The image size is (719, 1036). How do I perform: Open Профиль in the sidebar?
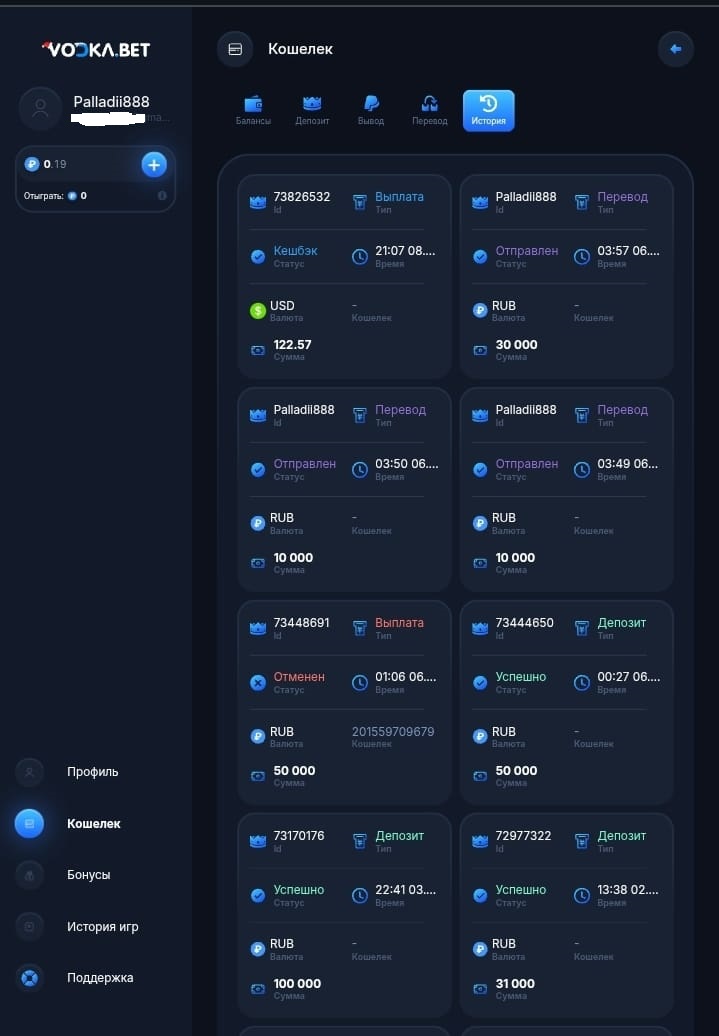point(93,772)
